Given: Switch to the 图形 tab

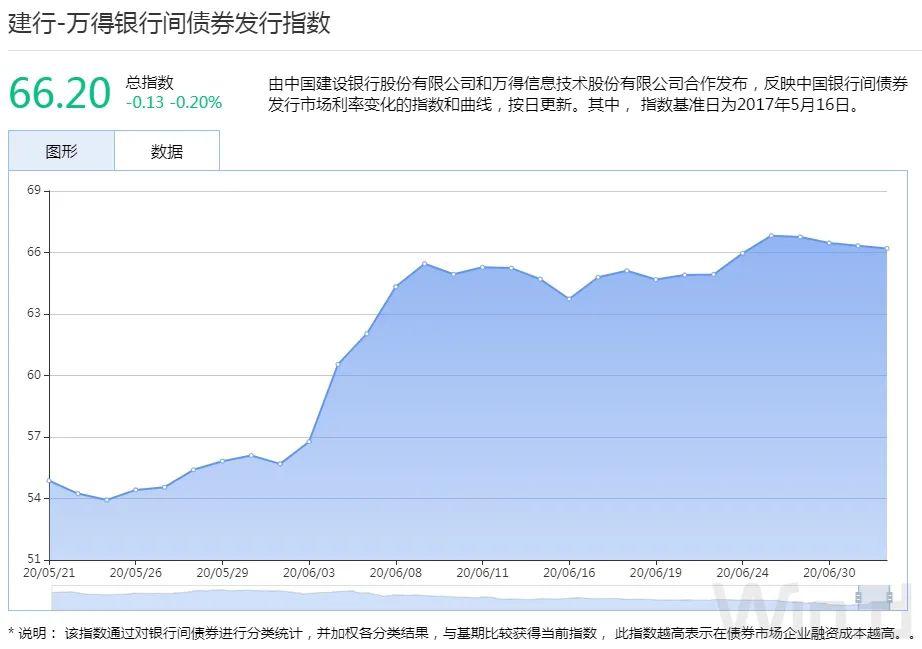Looking at the screenshot, I should point(61,151).
